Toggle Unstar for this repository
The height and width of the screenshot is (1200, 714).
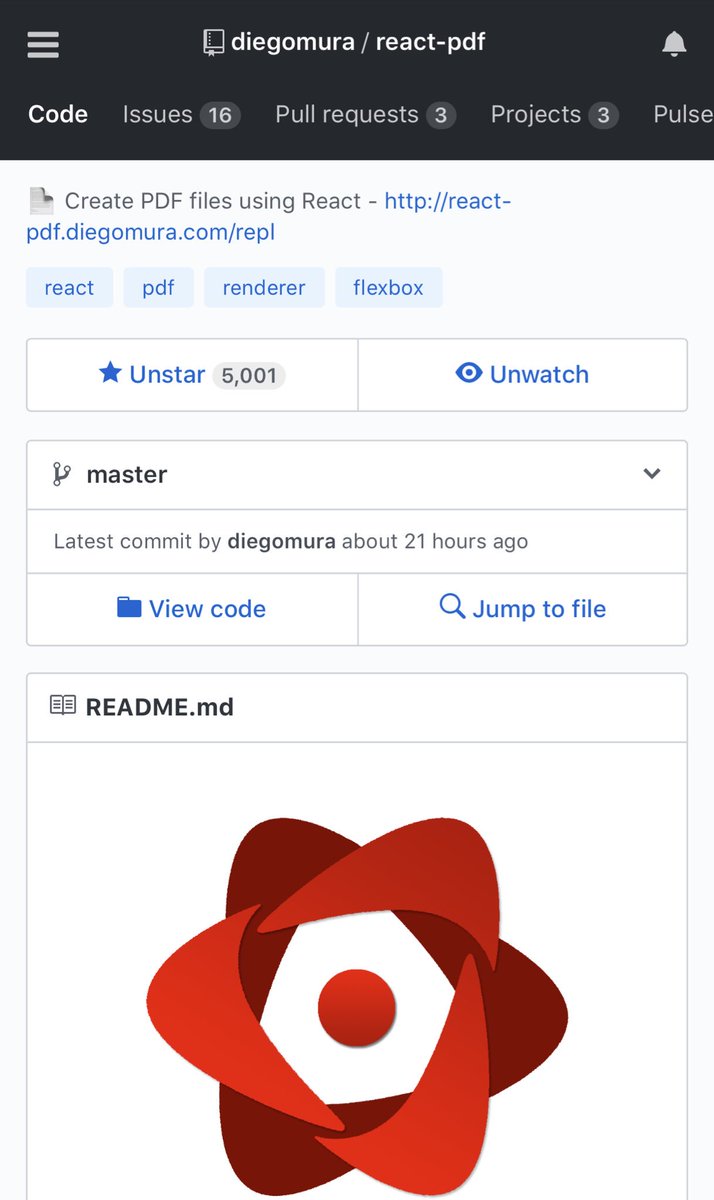click(x=192, y=375)
